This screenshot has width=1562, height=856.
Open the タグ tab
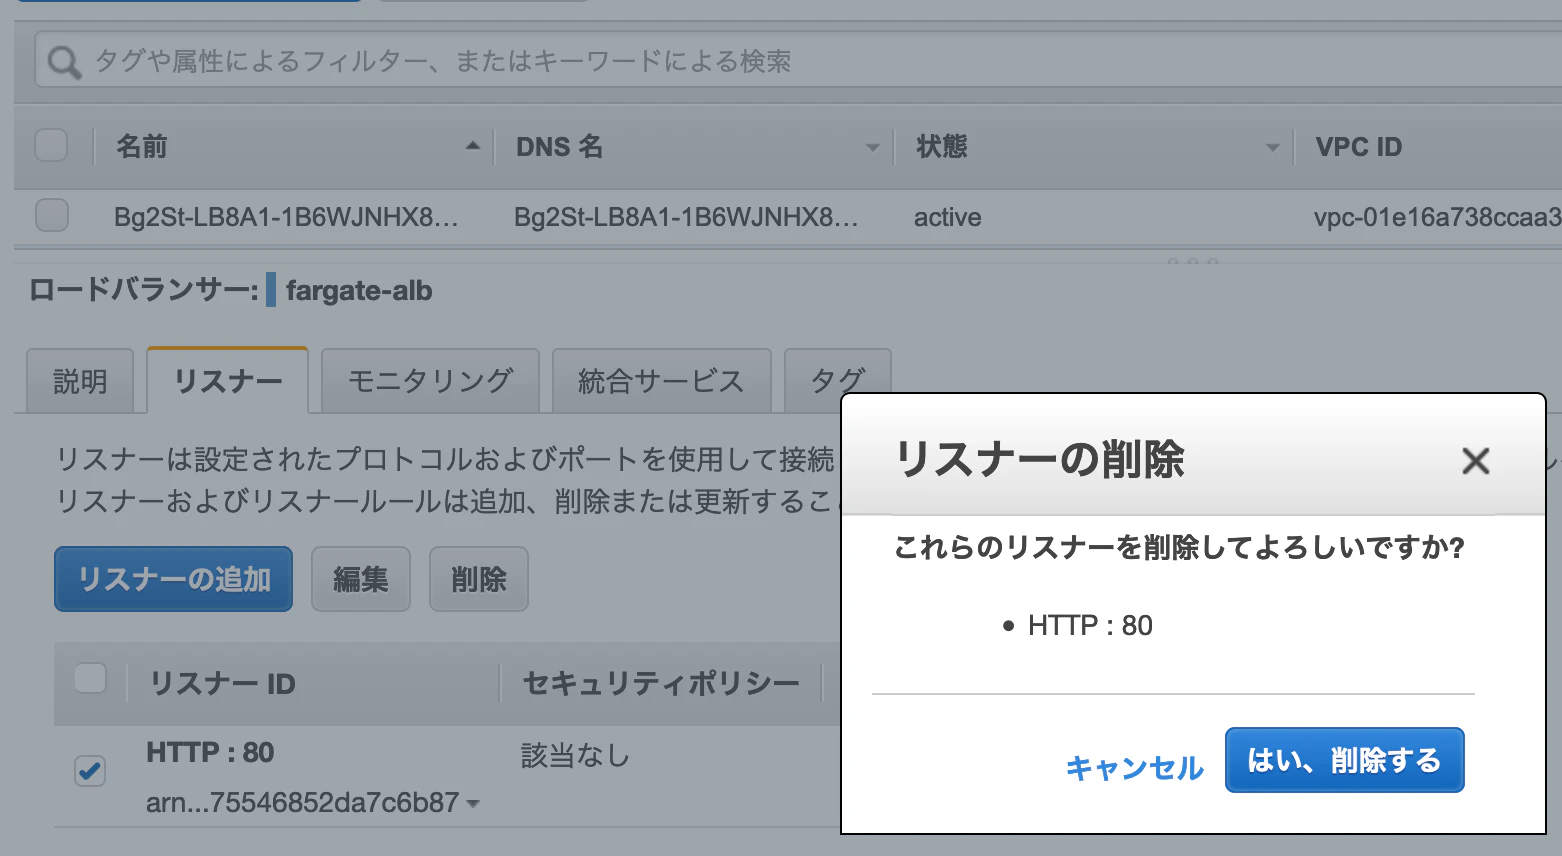837,378
